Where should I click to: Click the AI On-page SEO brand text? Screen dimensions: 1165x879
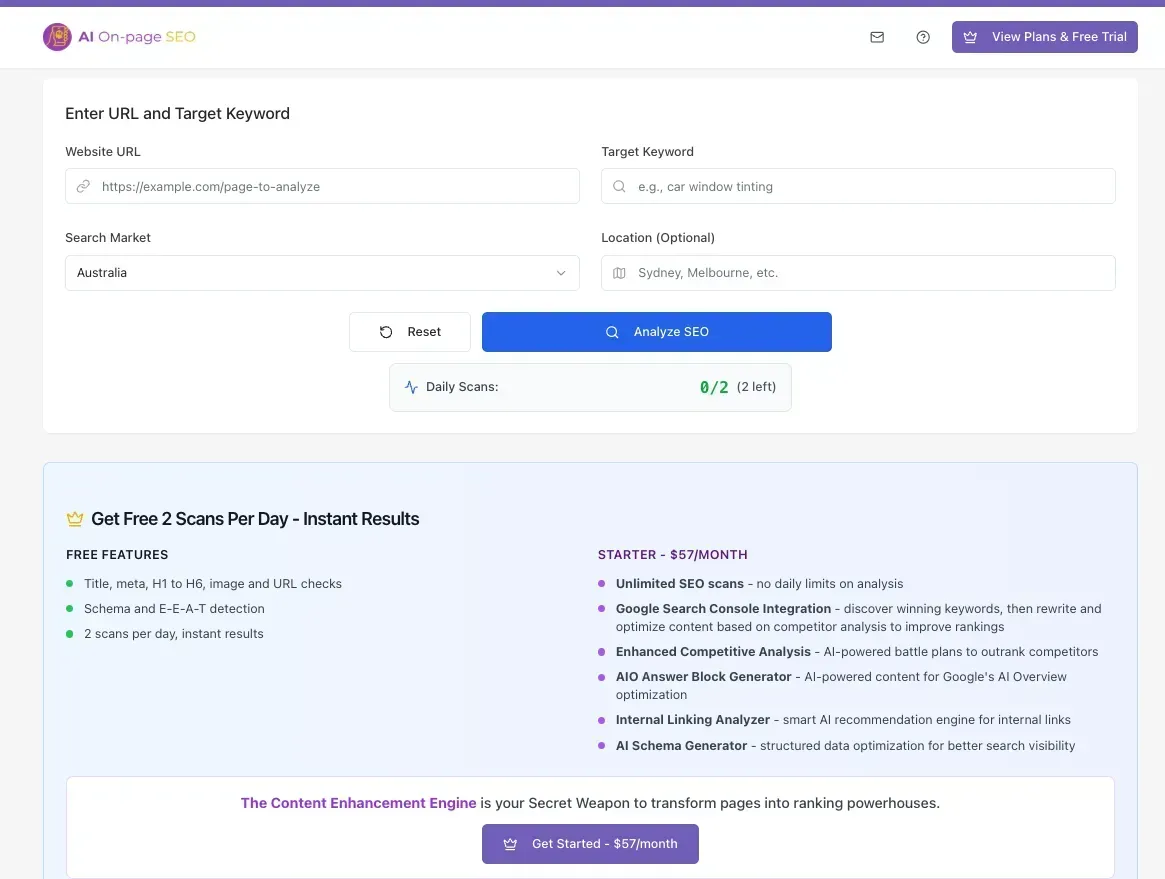pos(136,37)
